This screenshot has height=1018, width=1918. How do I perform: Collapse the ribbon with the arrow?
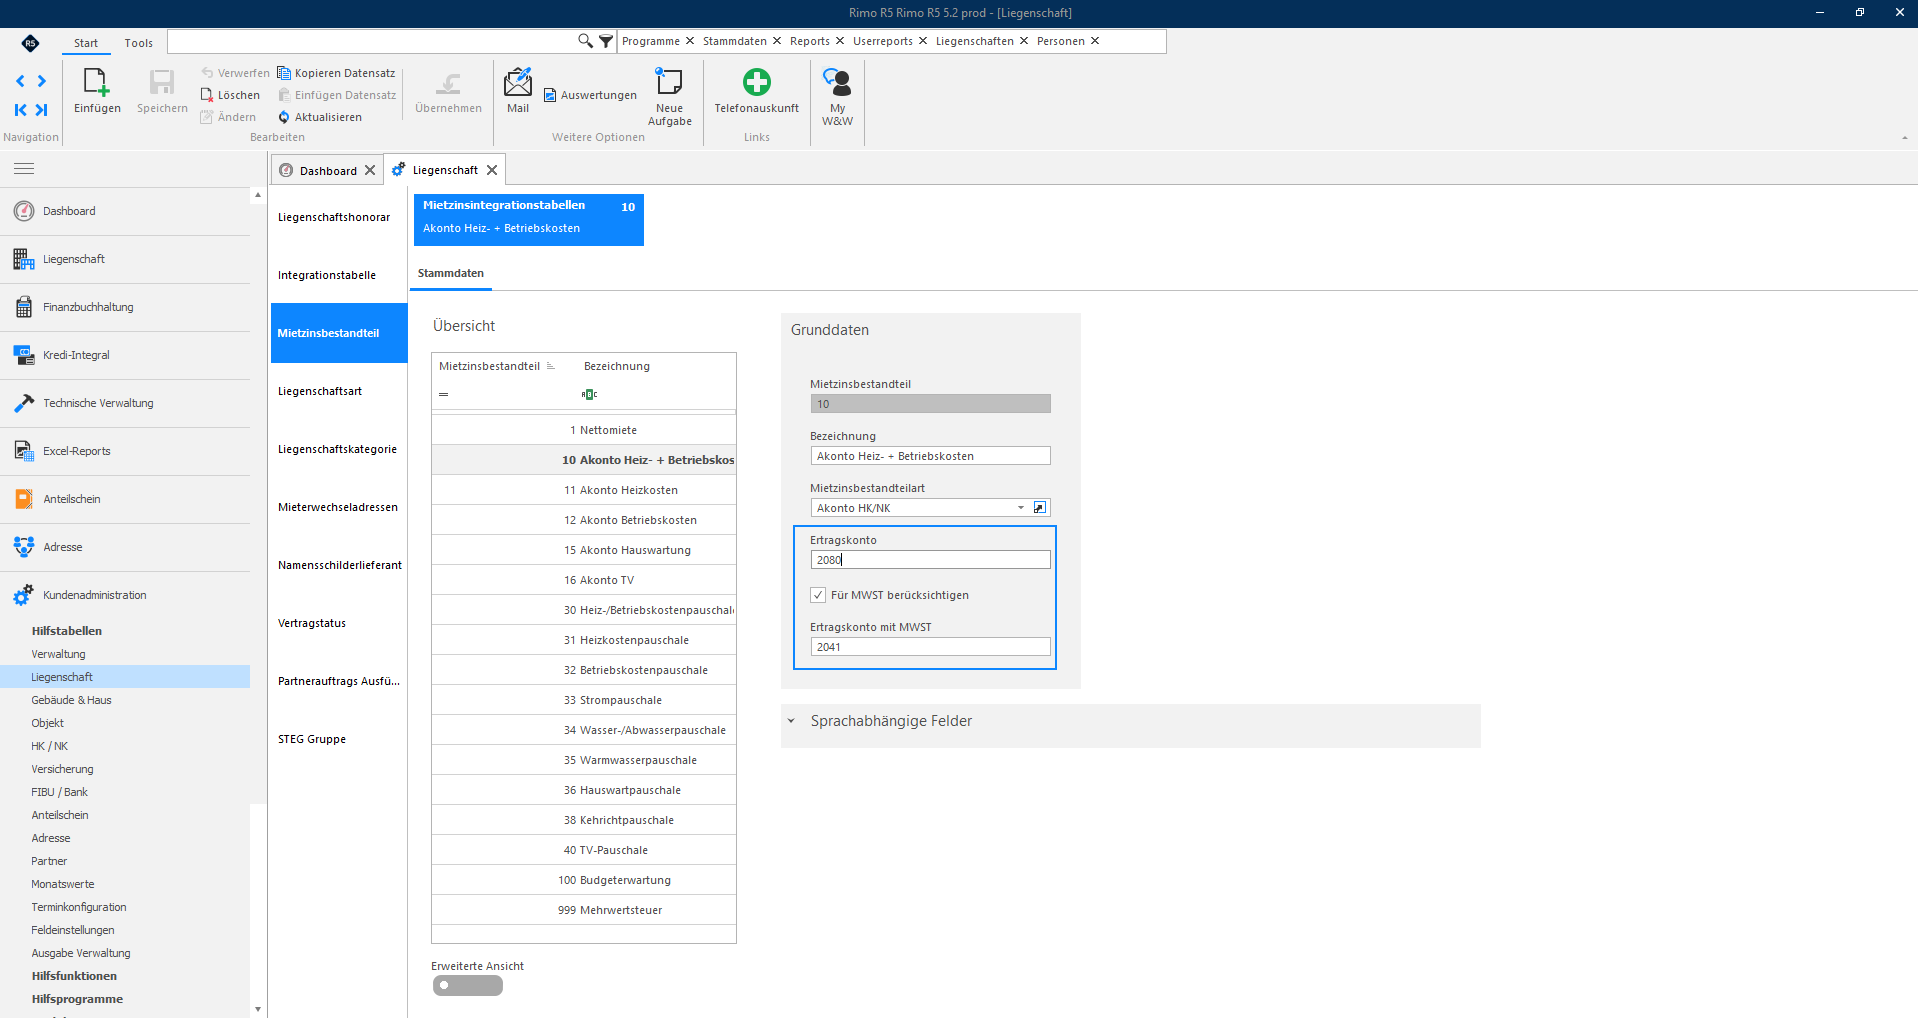pos(1904,138)
